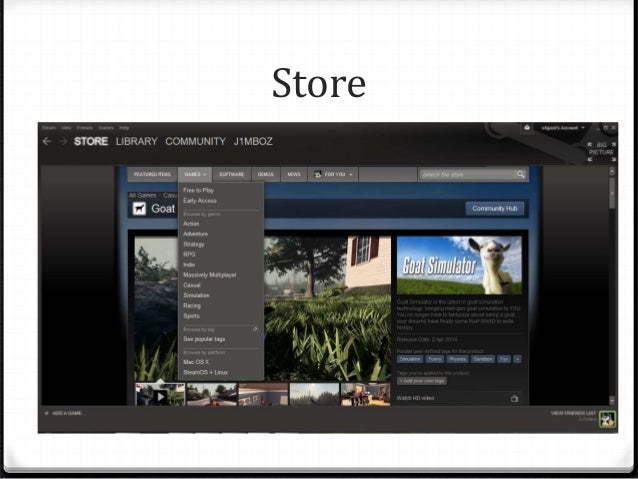This screenshot has width=638, height=479.
Task: Click the plus button after tags
Action: point(517,359)
